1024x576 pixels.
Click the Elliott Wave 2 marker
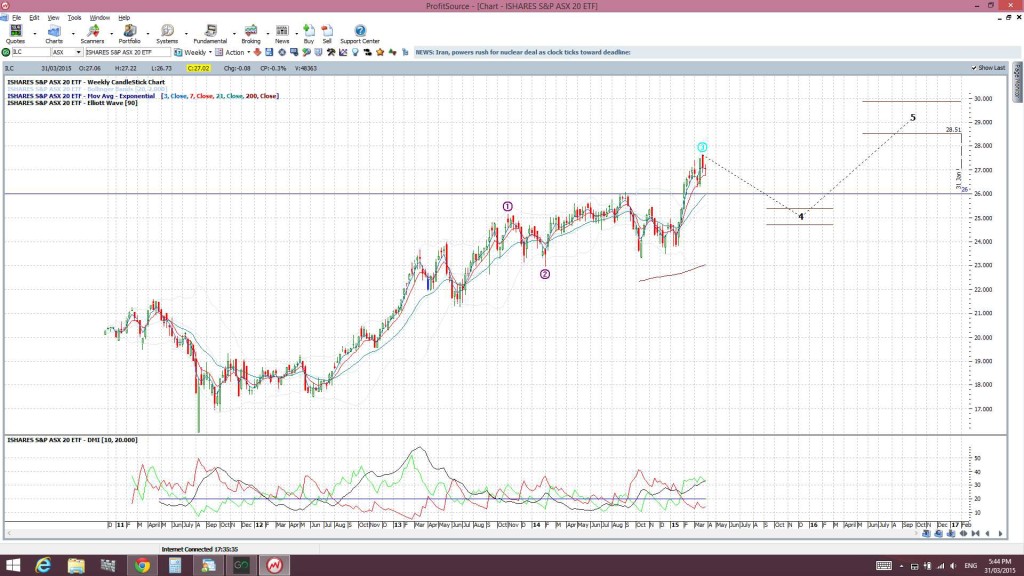pyautogui.click(x=545, y=274)
